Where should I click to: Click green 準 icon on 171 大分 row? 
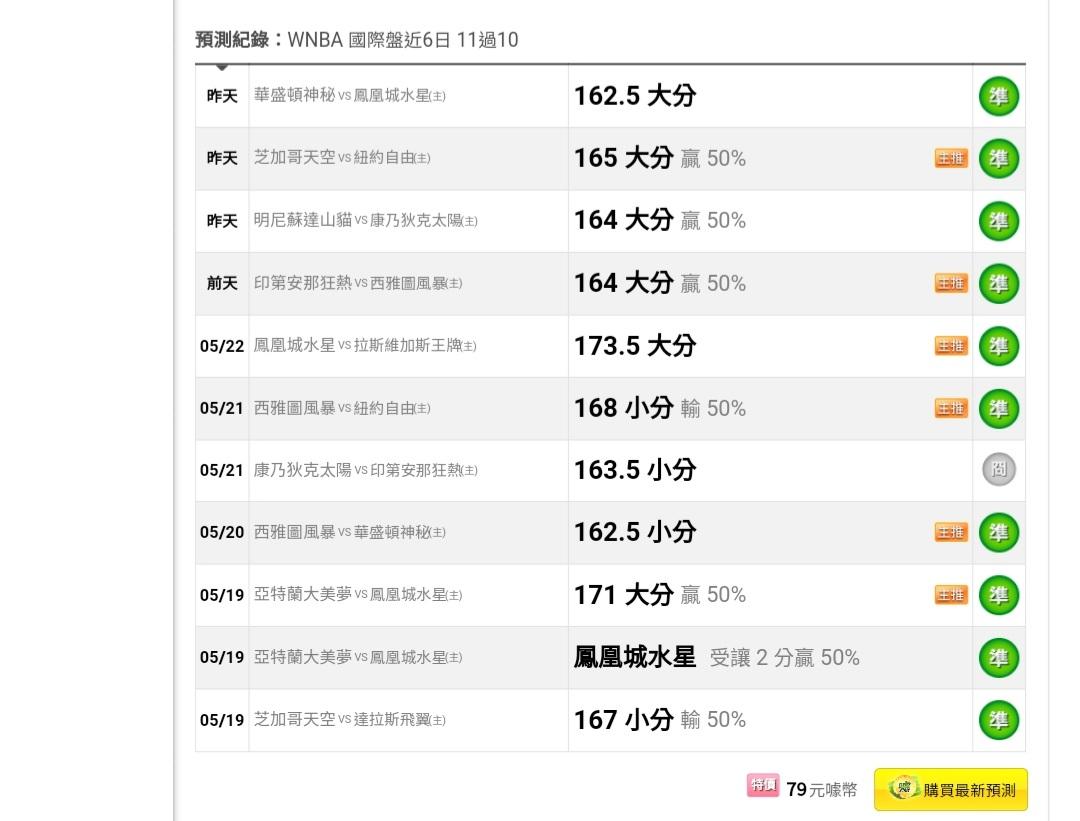click(x=998, y=595)
